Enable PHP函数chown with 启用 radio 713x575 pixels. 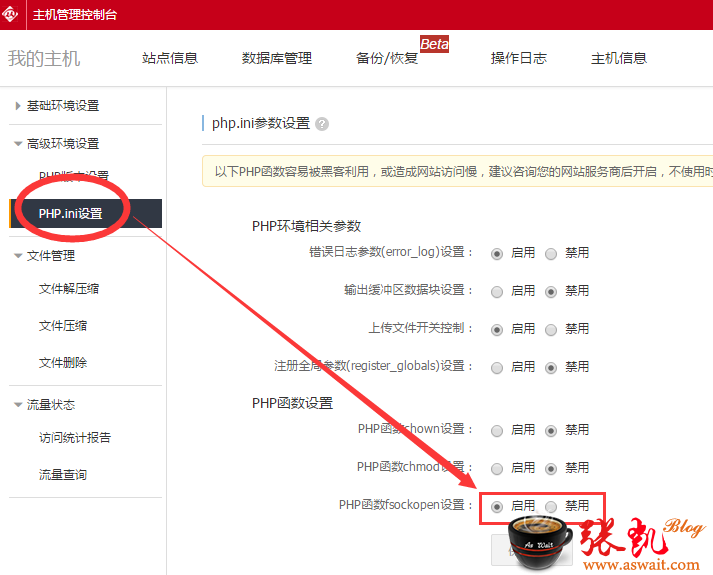pyautogui.click(x=497, y=431)
